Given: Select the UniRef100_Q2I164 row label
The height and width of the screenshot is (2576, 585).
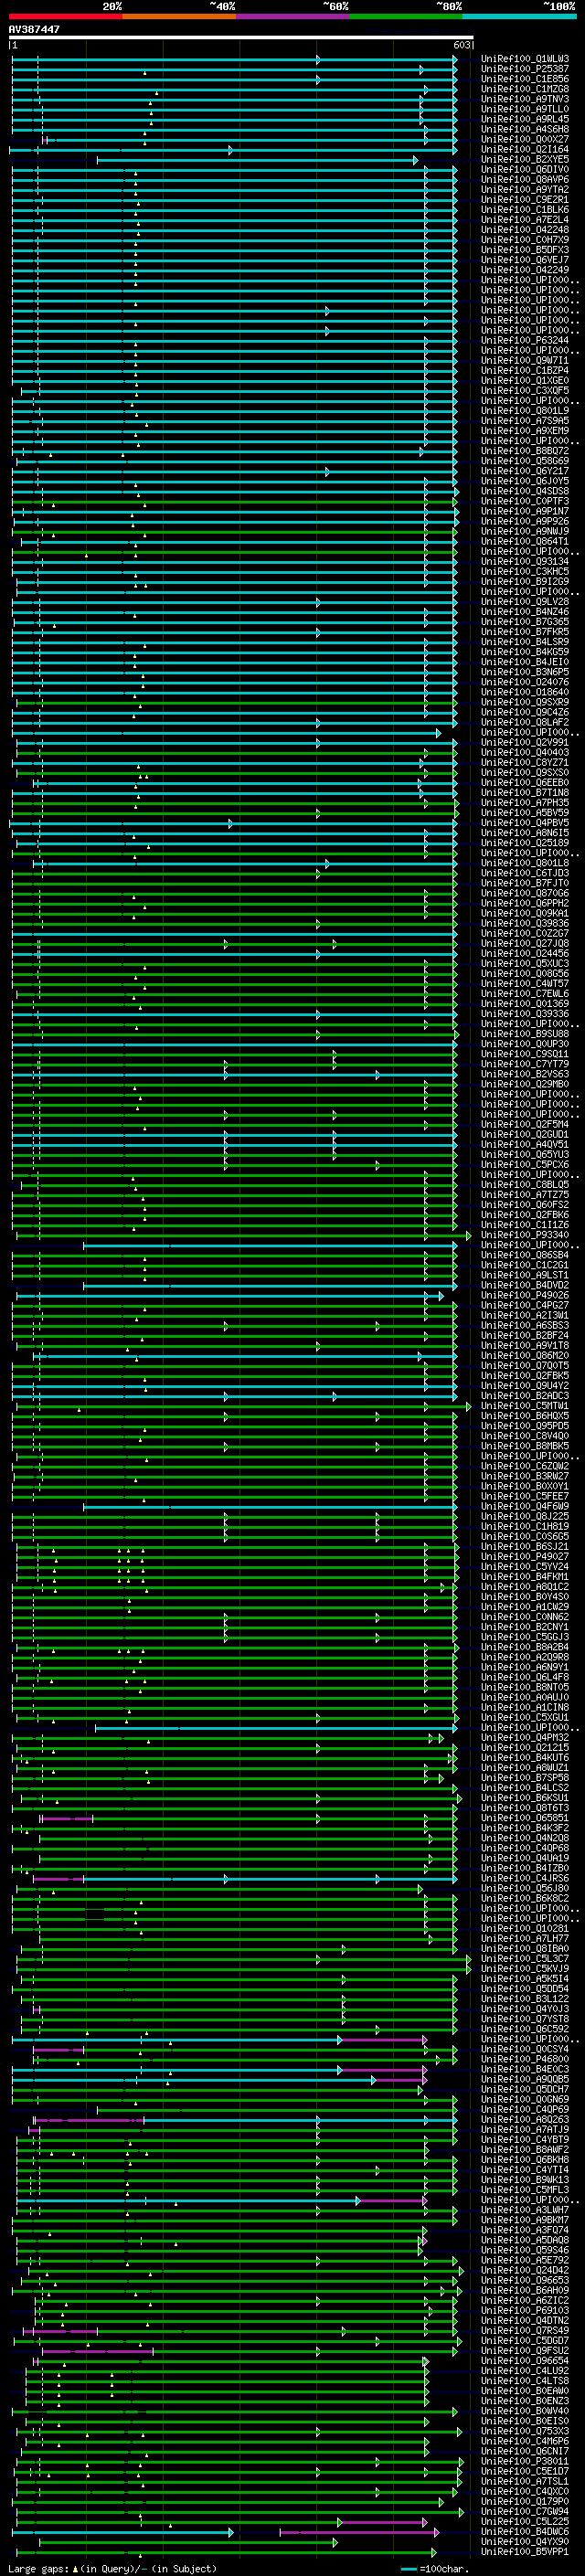Looking at the screenshot, I should pos(525,149).
